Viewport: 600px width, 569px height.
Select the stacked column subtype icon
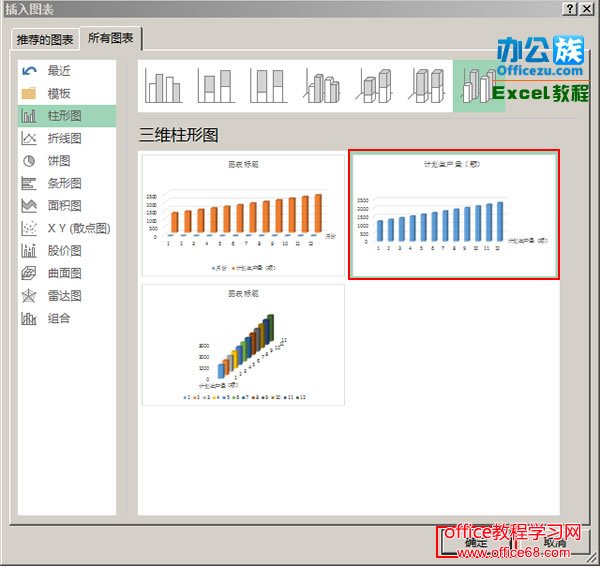pyautogui.click(x=216, y=86)
